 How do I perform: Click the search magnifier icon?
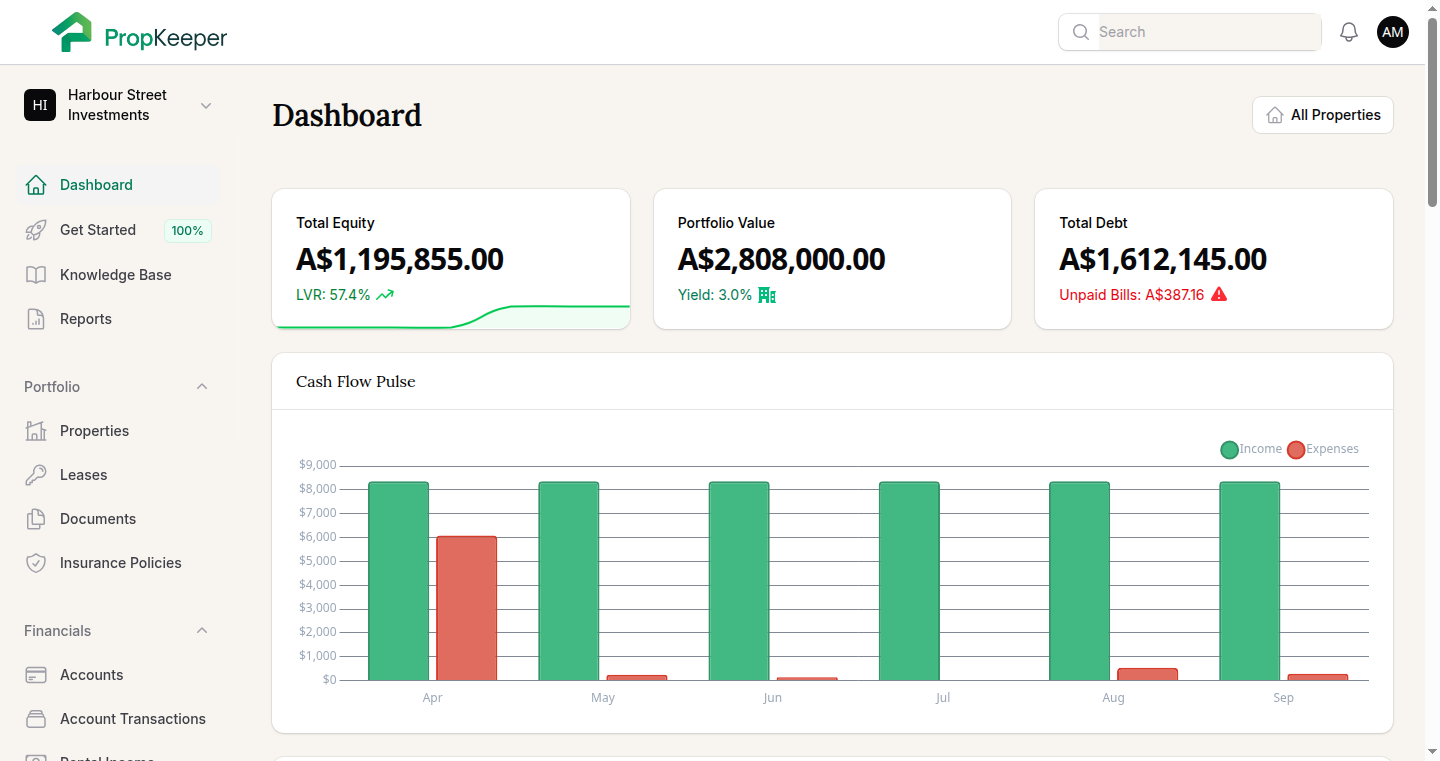tap(1080, 32)
